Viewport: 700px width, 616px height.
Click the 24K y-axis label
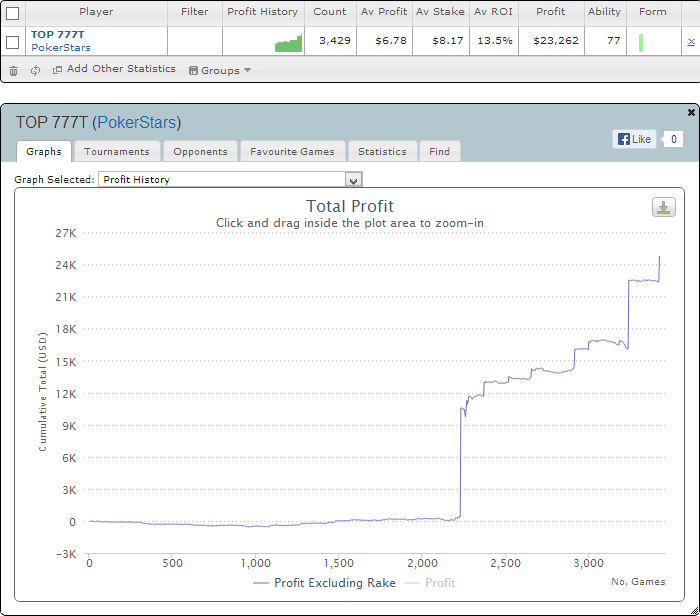[x=66, y=265]
